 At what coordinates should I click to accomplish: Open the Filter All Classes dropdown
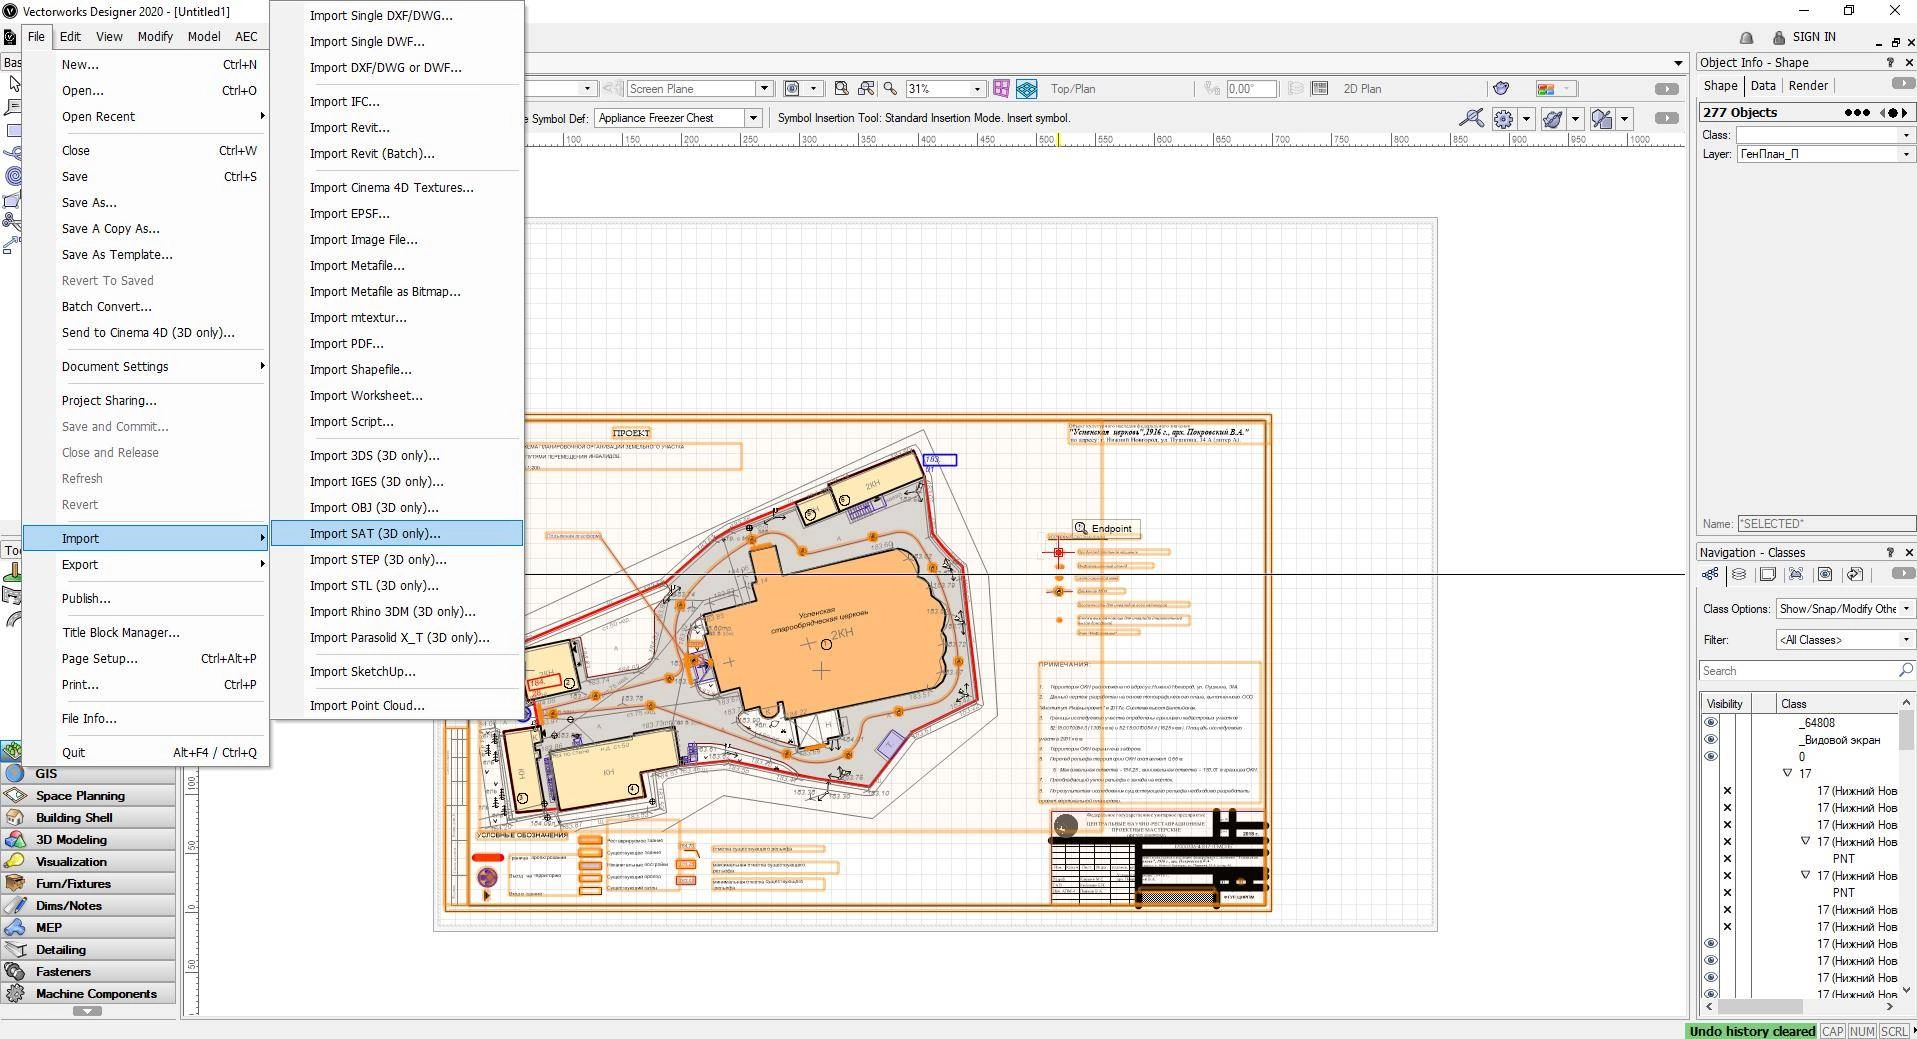[x=1905, y=640]
